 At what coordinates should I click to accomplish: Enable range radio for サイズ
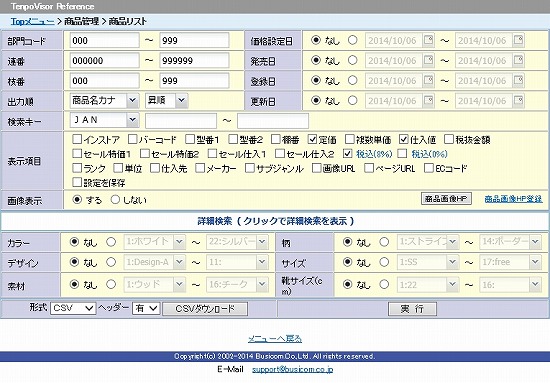[x=384, y=262]
